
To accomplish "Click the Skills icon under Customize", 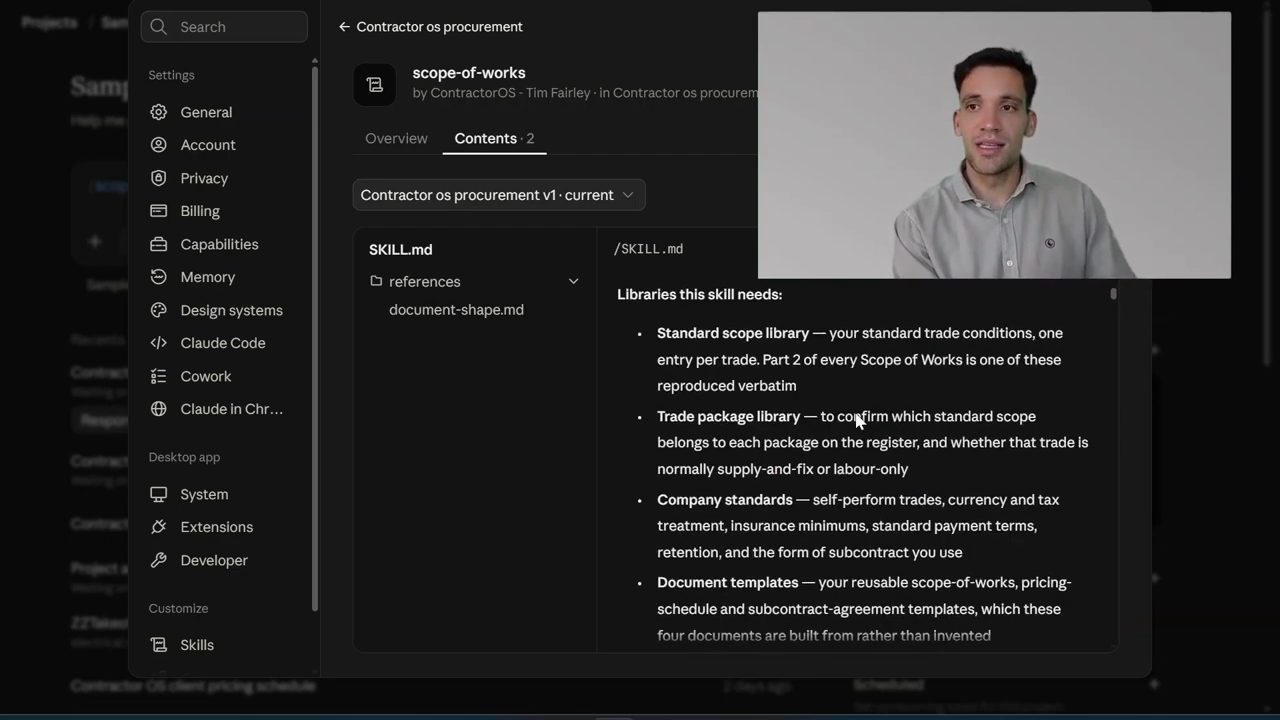I will (x=158, y=645).
